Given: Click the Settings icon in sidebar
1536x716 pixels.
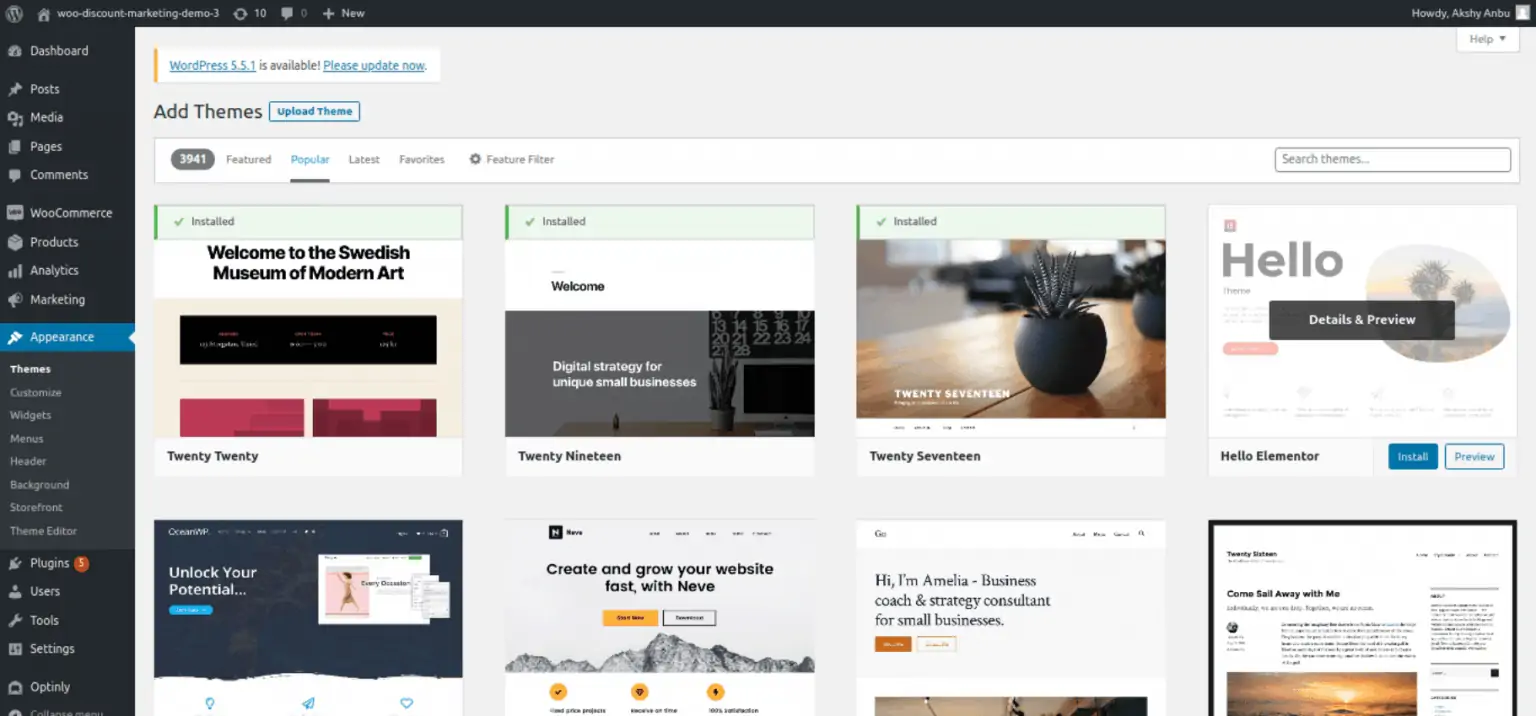Looking at the screenshot, I should (15, 649).
